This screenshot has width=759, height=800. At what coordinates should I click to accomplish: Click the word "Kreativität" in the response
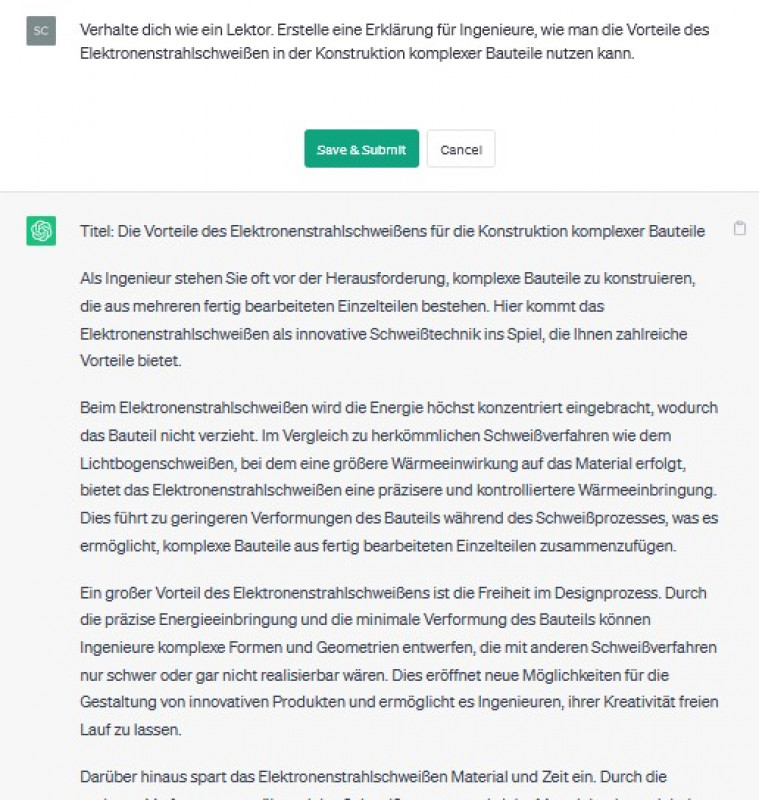[631, 702]
